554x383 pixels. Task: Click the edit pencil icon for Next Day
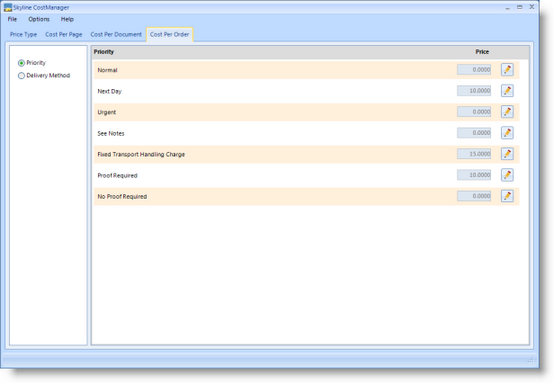tap(507, 91)
